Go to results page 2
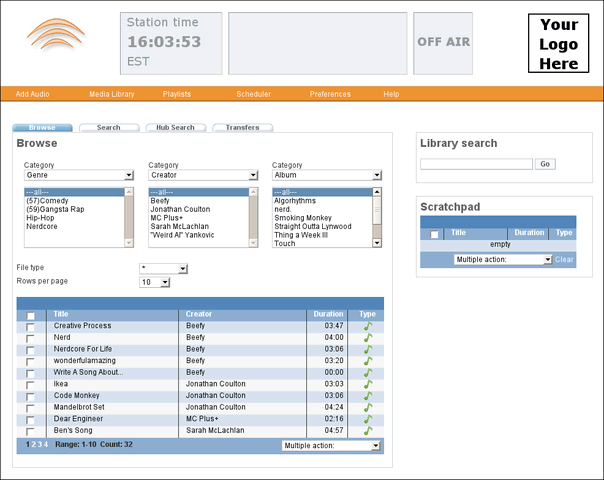This screenshot has width=604, height=480. (34, 445)
